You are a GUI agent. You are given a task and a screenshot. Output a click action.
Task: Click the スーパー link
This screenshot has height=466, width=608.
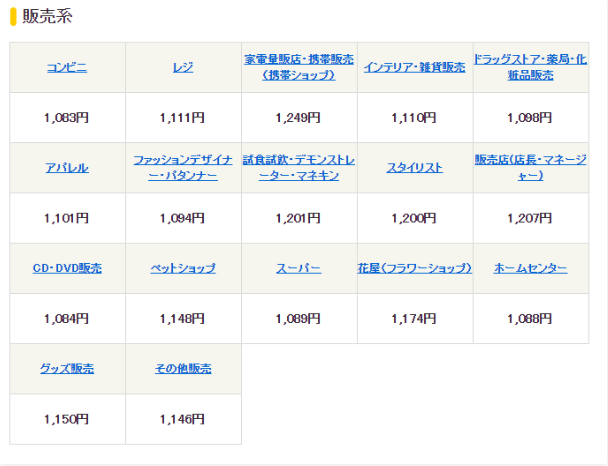299,268
